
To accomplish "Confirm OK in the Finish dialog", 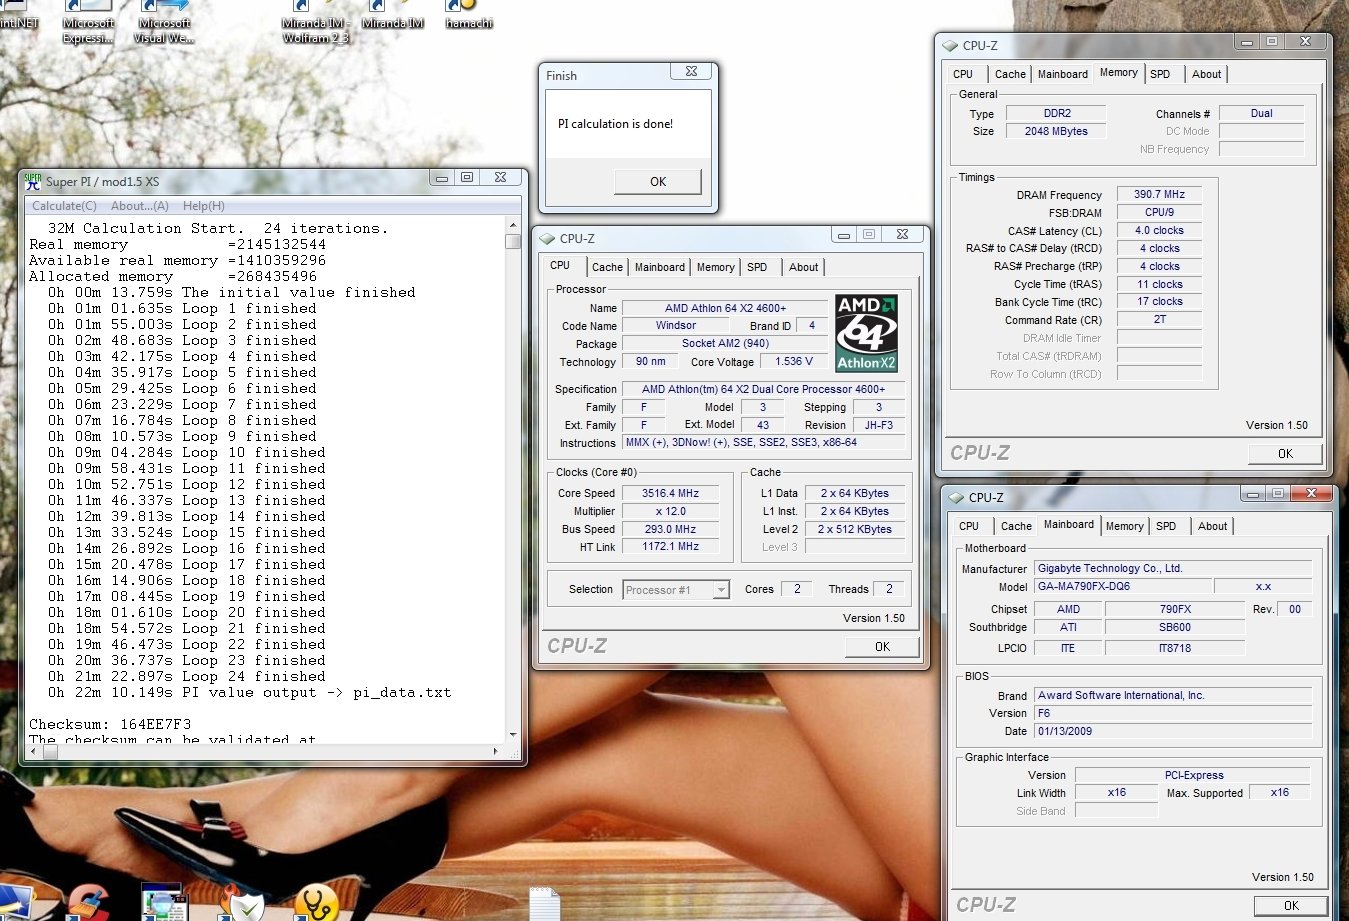I will coord(657,181).
